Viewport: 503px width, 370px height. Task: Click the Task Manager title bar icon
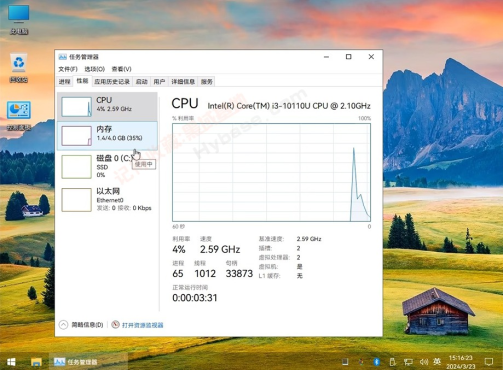62,57
